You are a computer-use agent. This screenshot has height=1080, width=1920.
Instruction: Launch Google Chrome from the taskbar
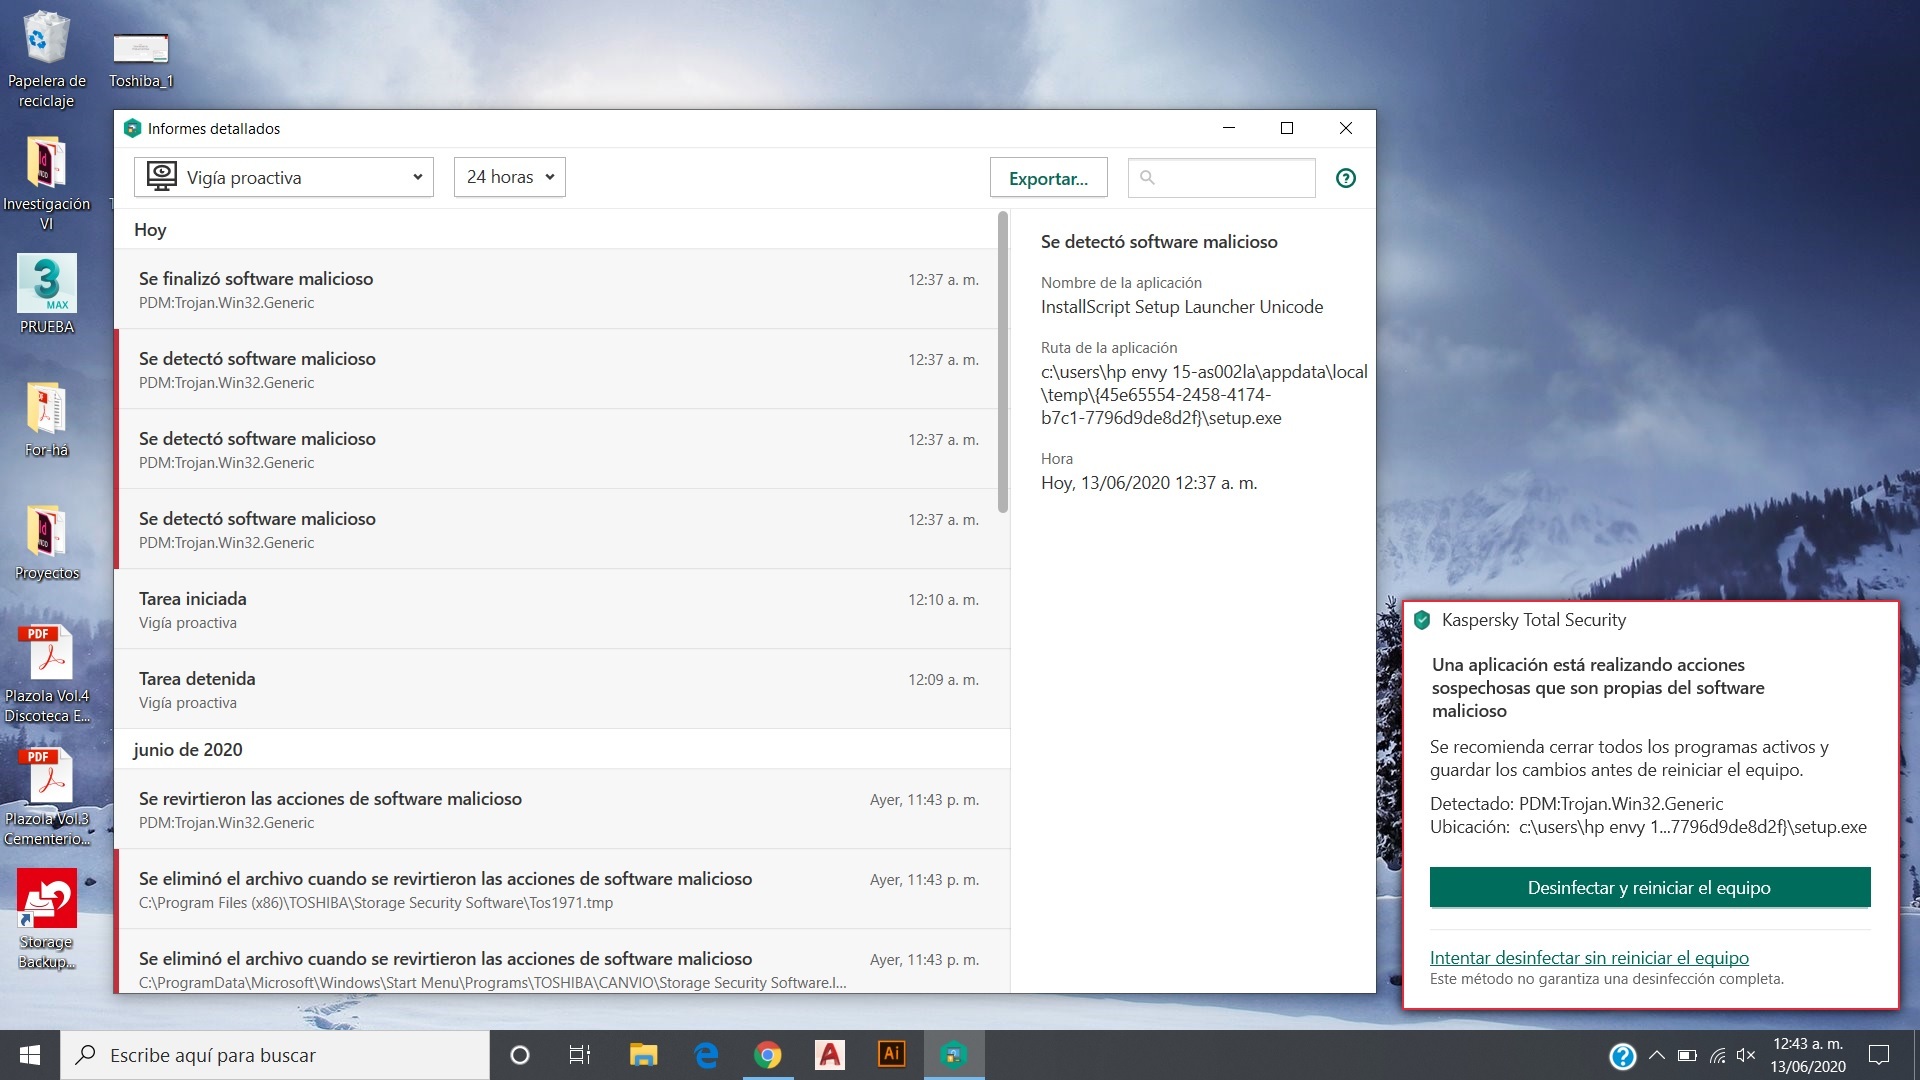768,1055
